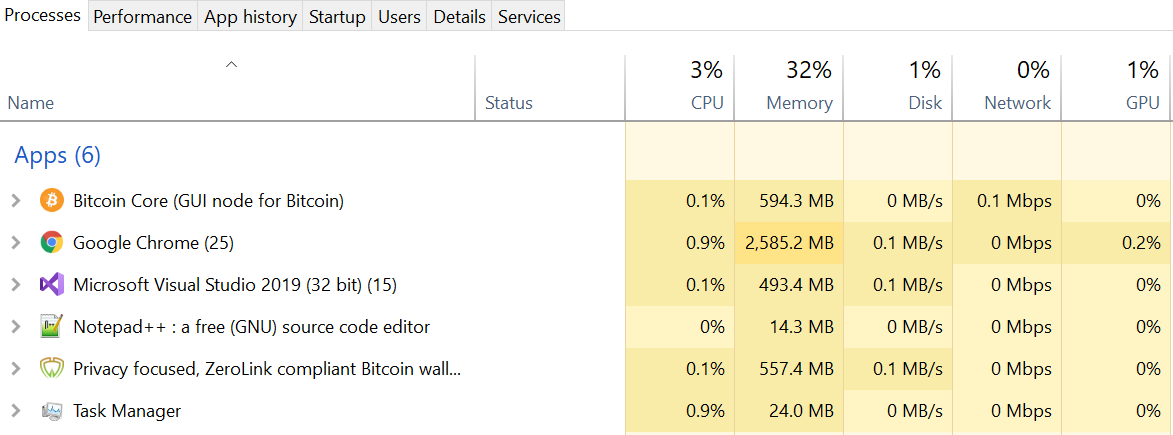Select Chrome's 2,585.2 MB memory cell

tap(788, 243)
